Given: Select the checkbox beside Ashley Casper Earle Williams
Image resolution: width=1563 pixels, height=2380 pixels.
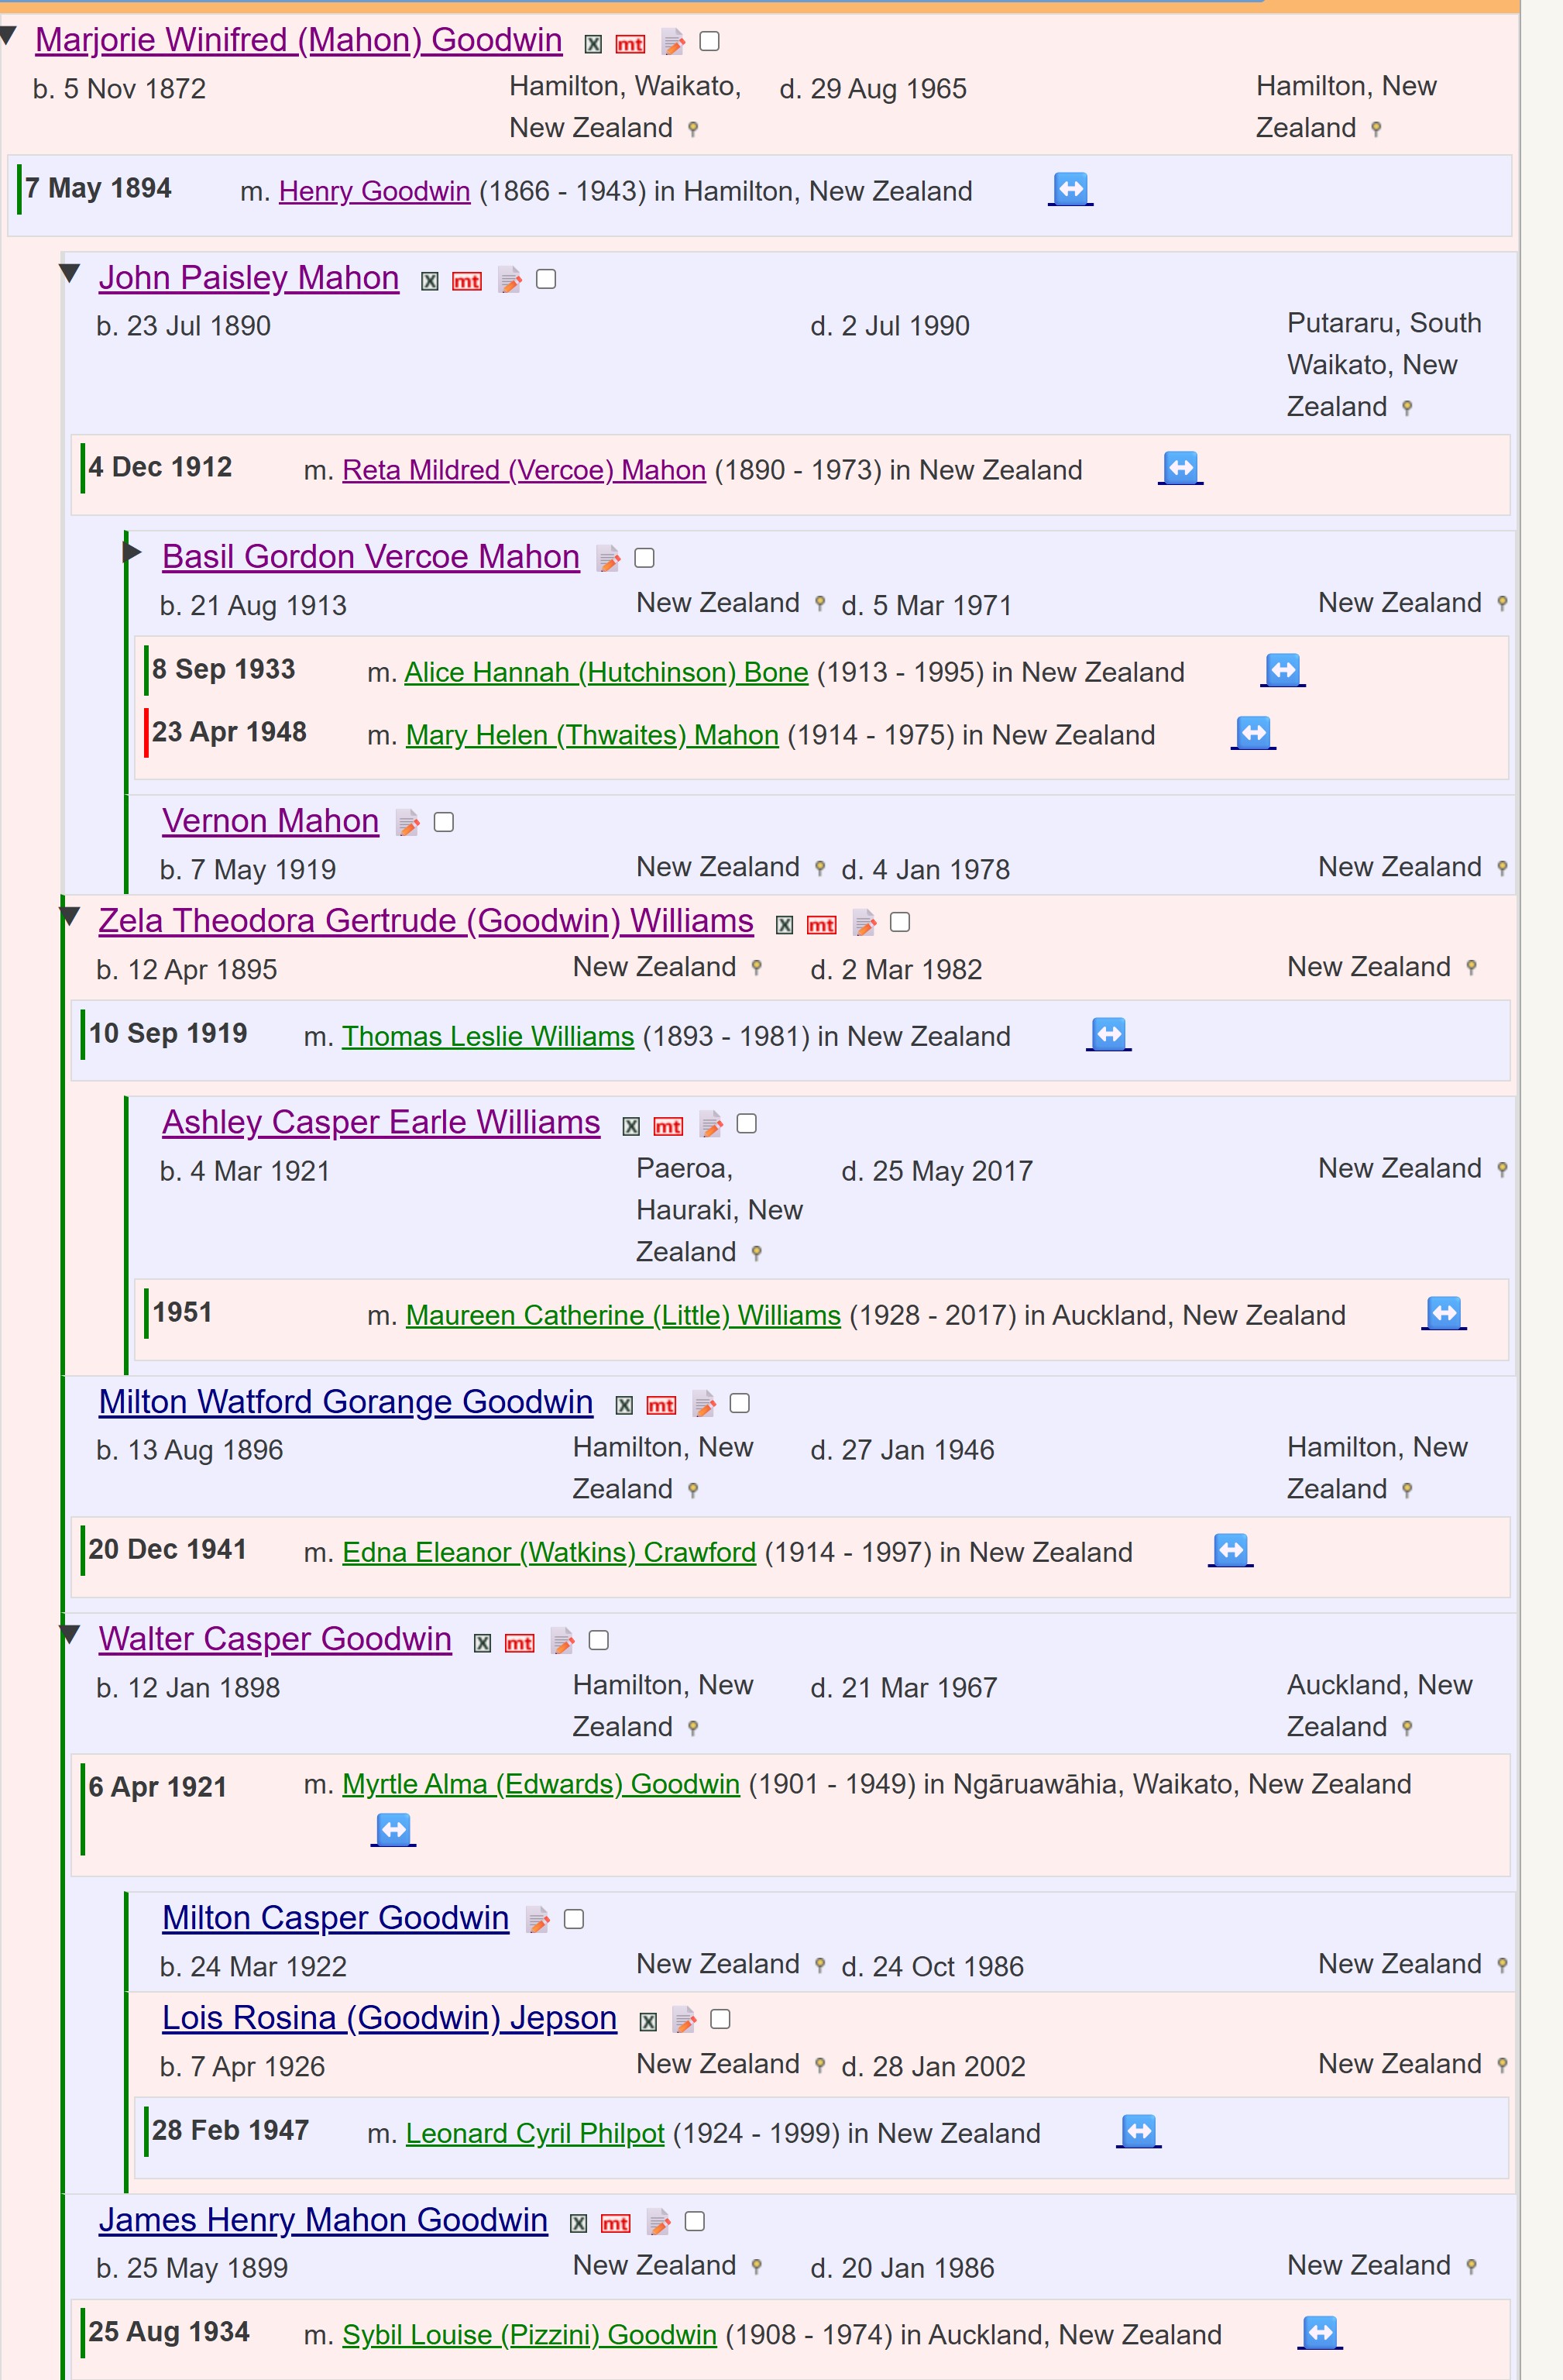Looking at the screenshot, I should 747,1124.
